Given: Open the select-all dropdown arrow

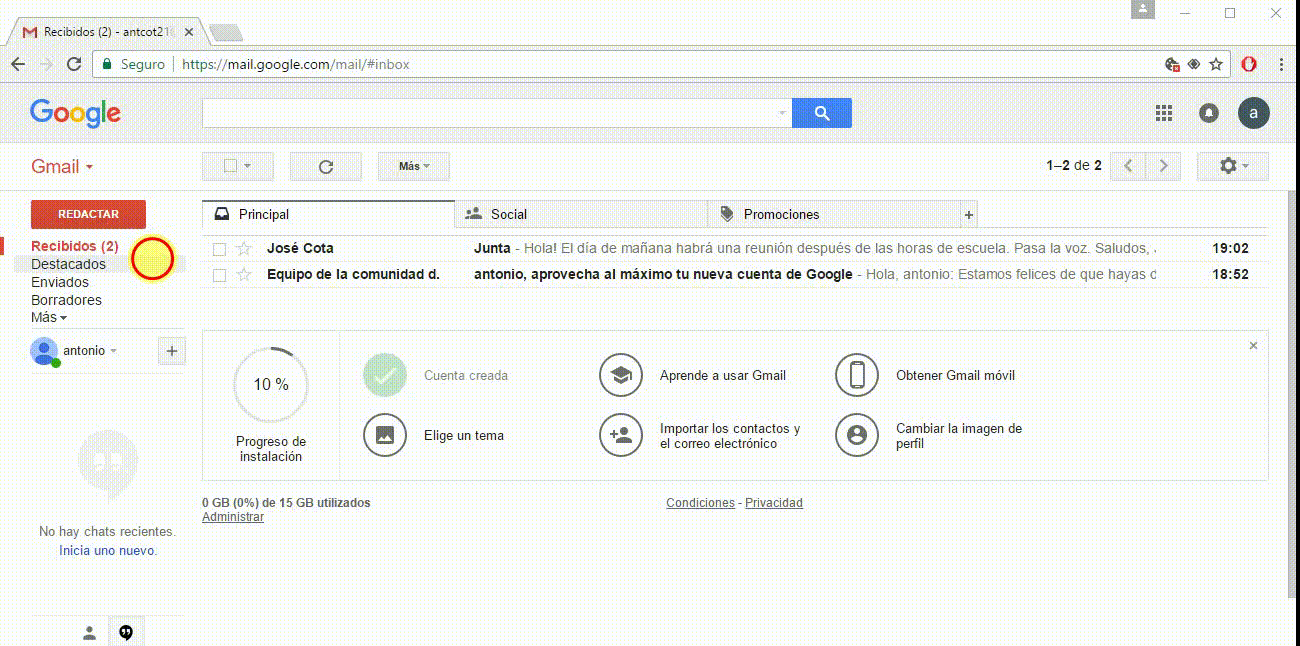Looking at the screenshot, I should (x=247, y=167).
